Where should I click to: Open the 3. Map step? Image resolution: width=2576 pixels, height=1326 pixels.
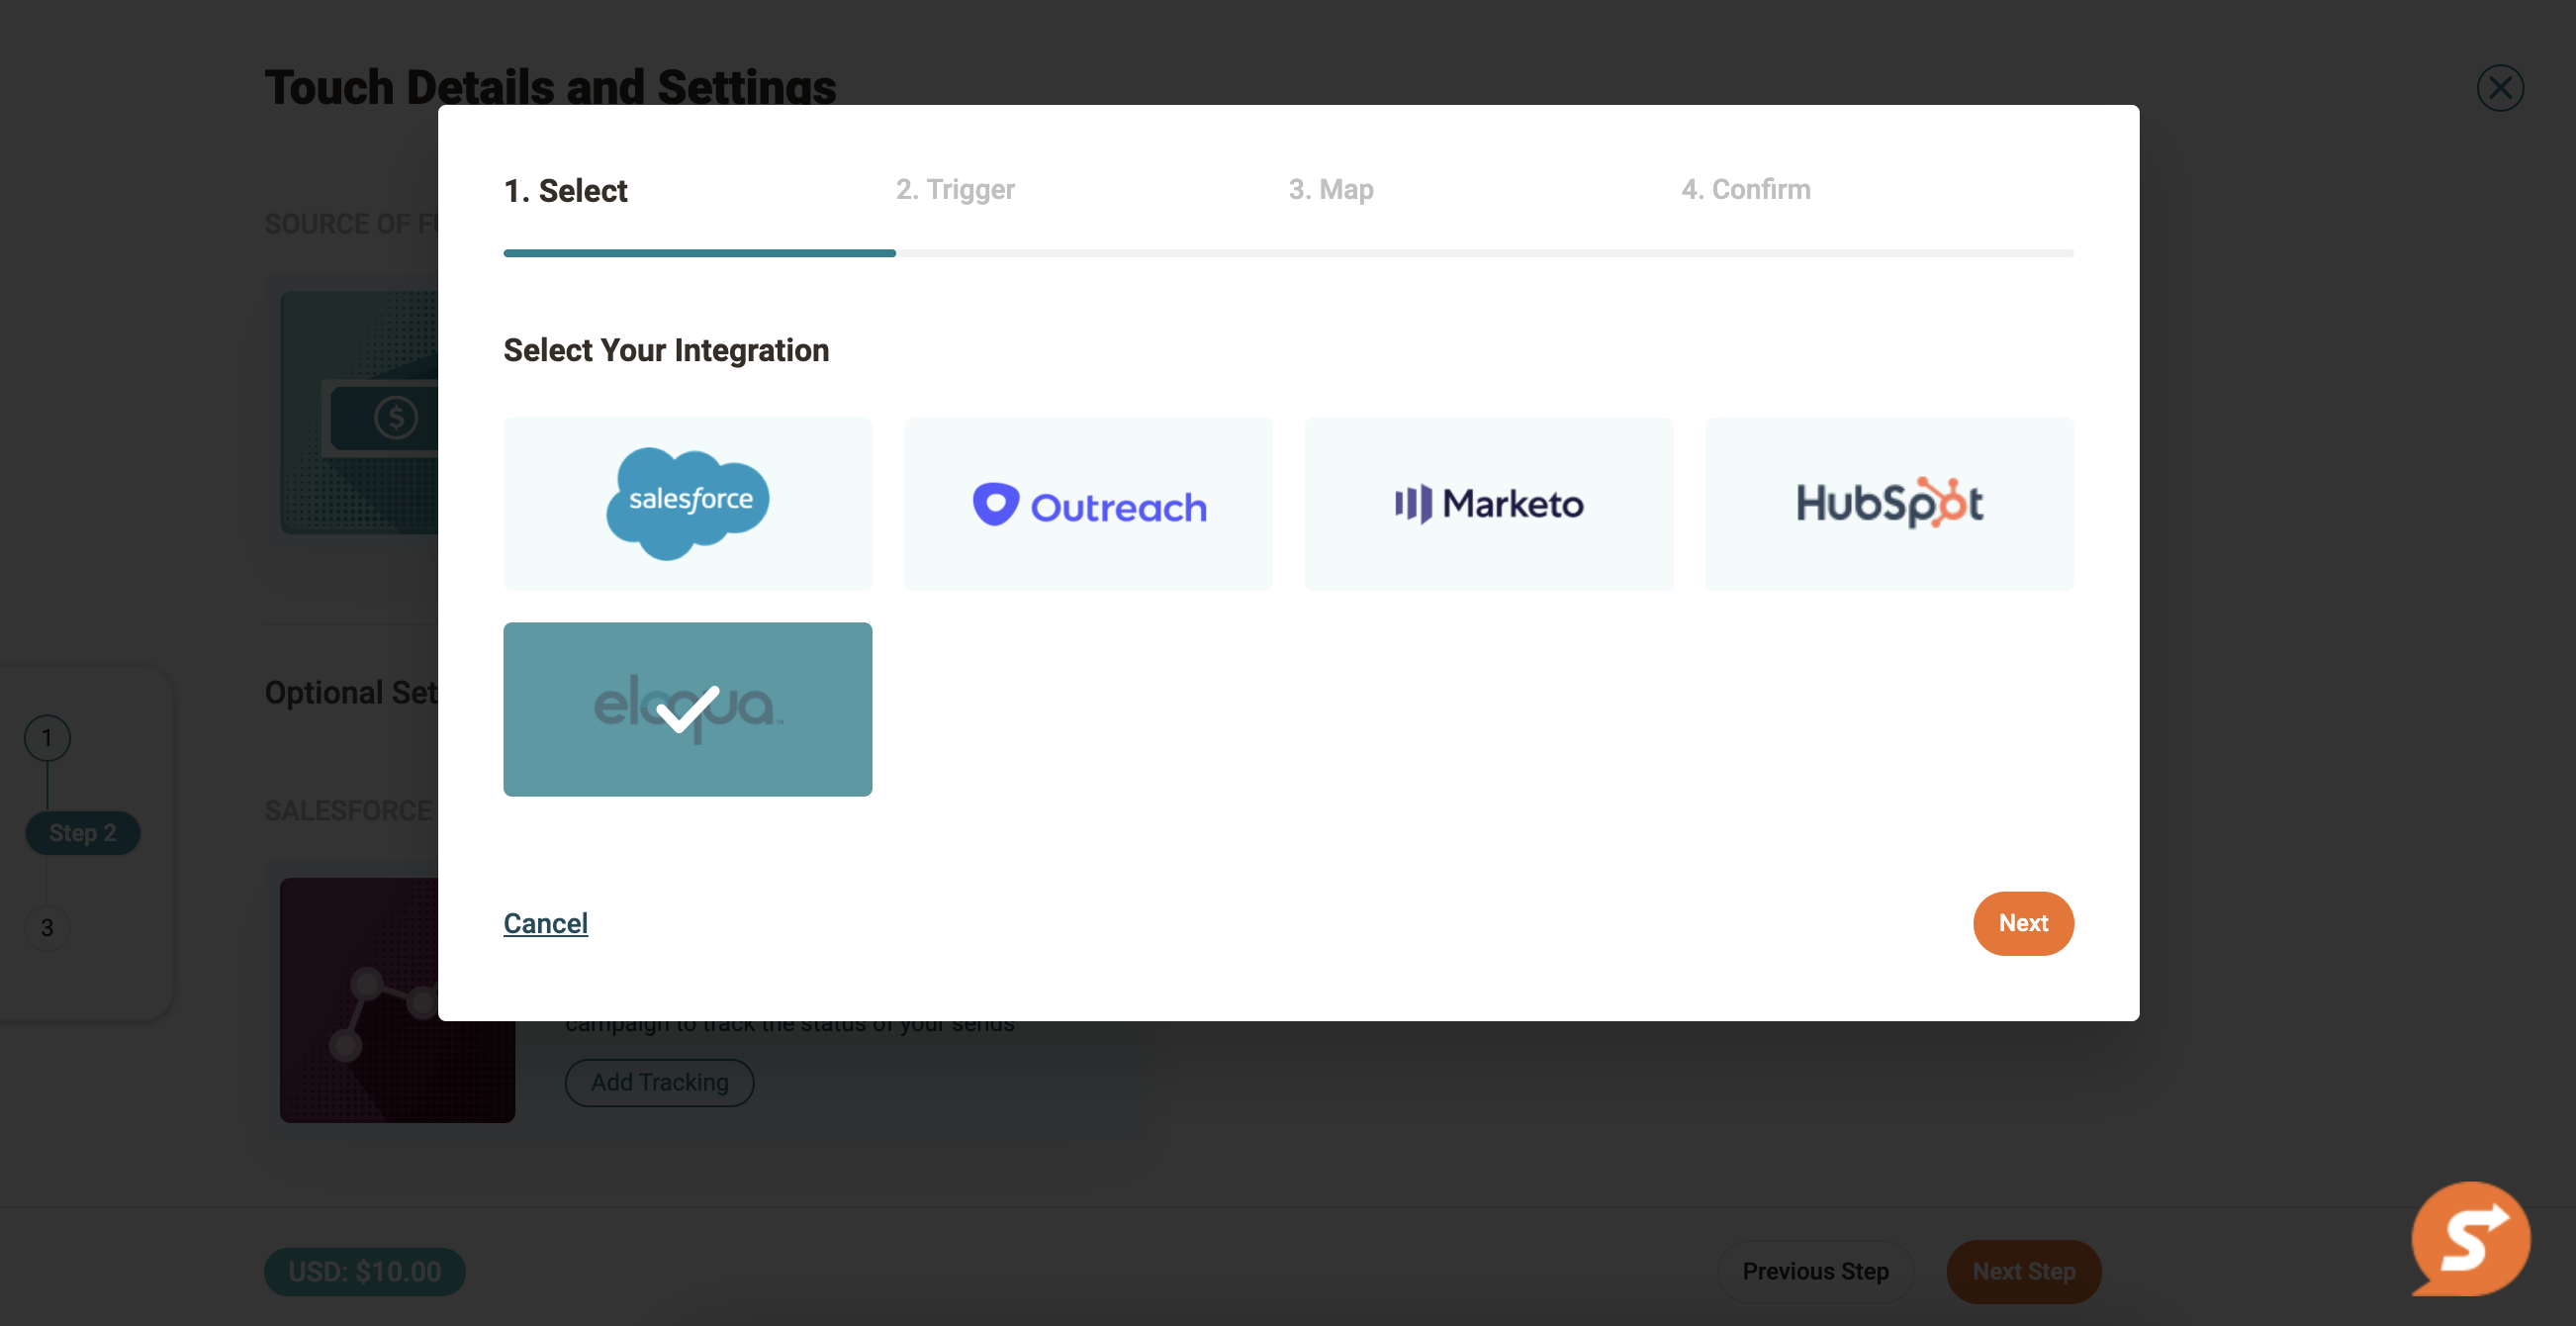tap(1330, 189)
